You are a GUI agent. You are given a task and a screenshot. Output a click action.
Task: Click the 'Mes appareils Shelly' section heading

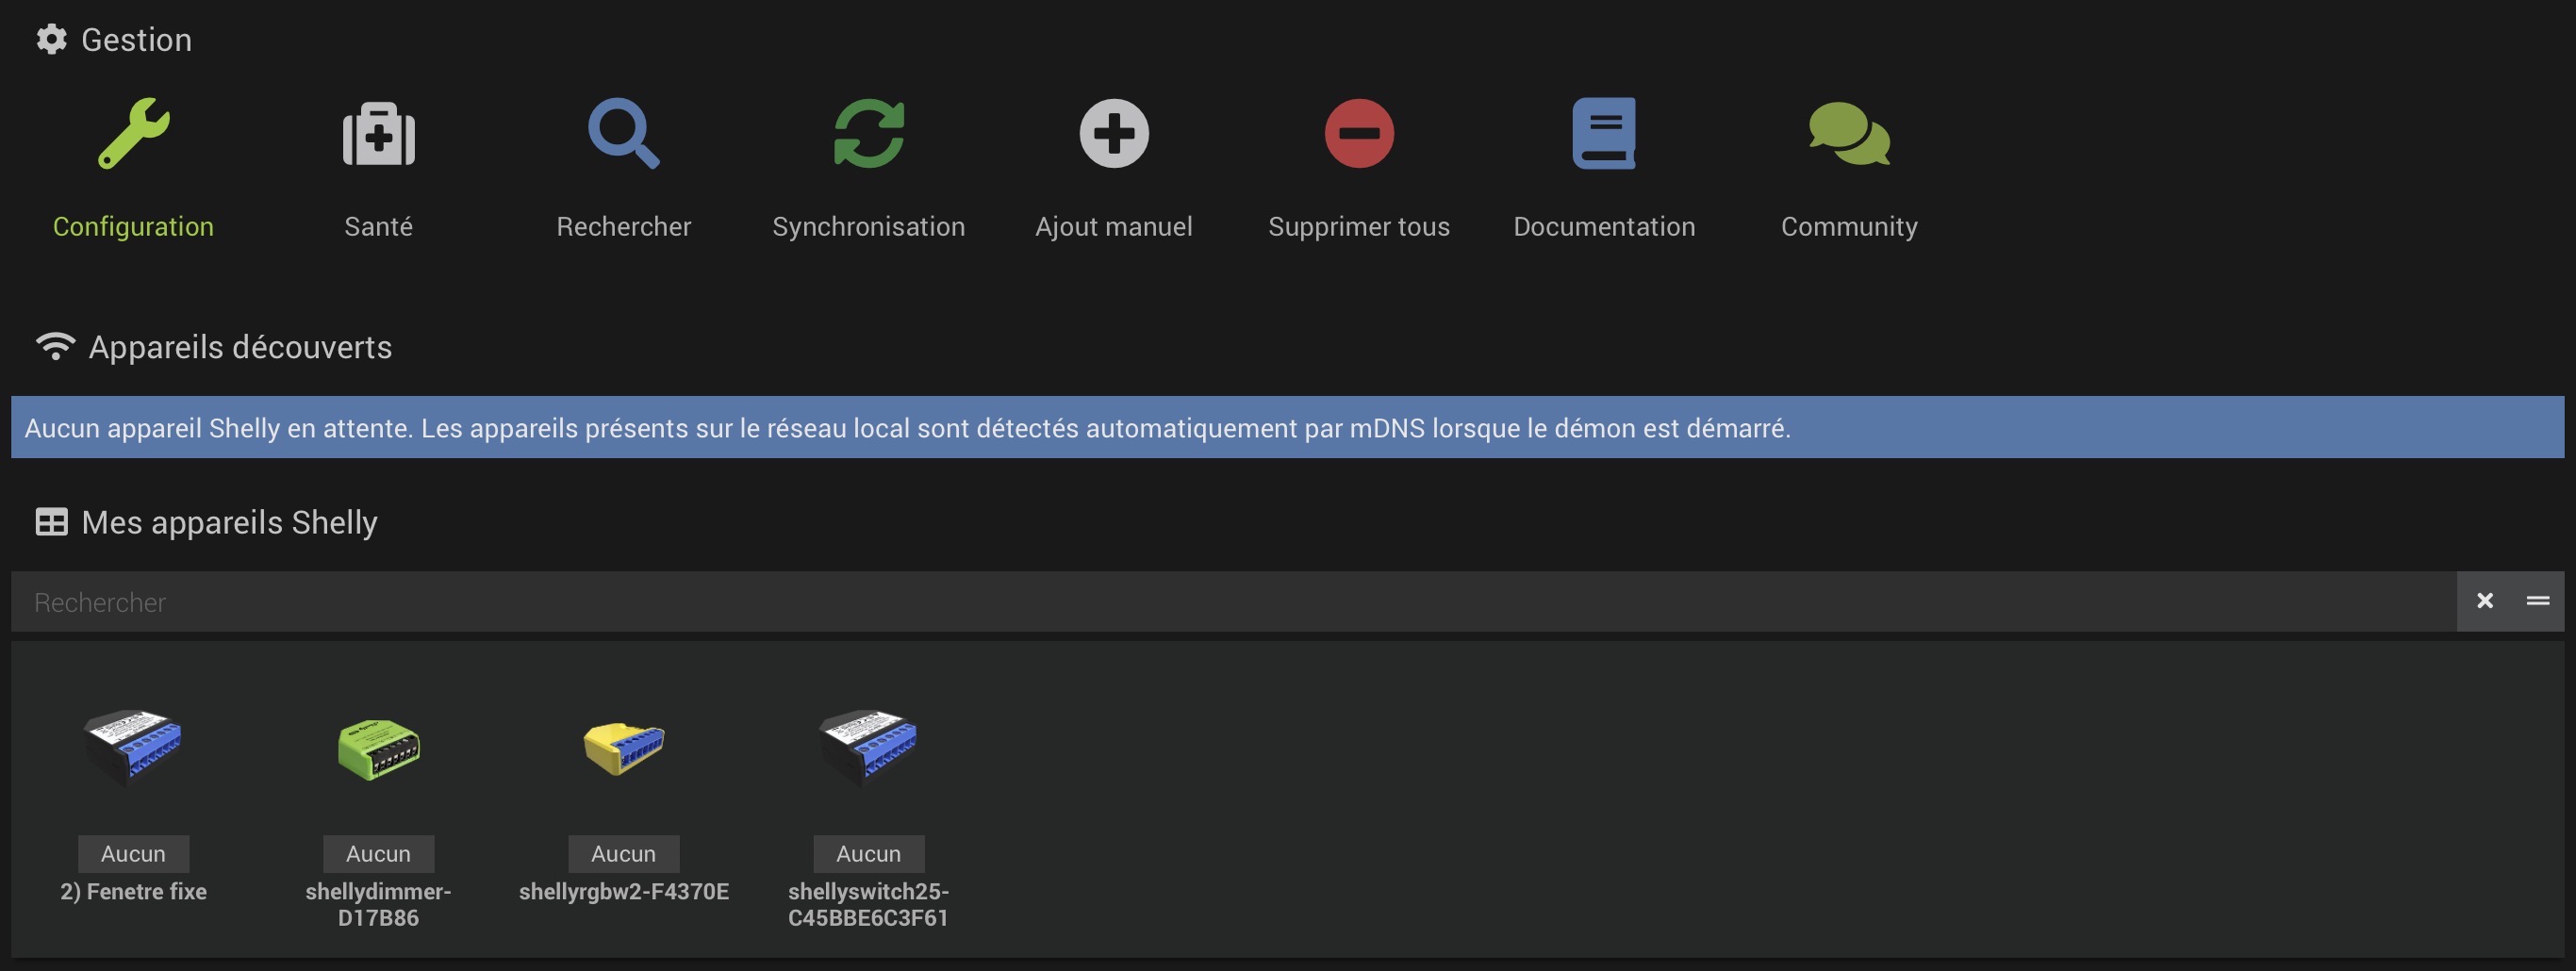point(229,522)
